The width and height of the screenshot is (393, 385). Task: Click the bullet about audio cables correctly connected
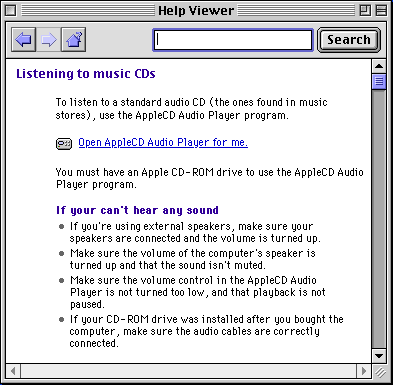pyautogui.click(x=206, y=331)
